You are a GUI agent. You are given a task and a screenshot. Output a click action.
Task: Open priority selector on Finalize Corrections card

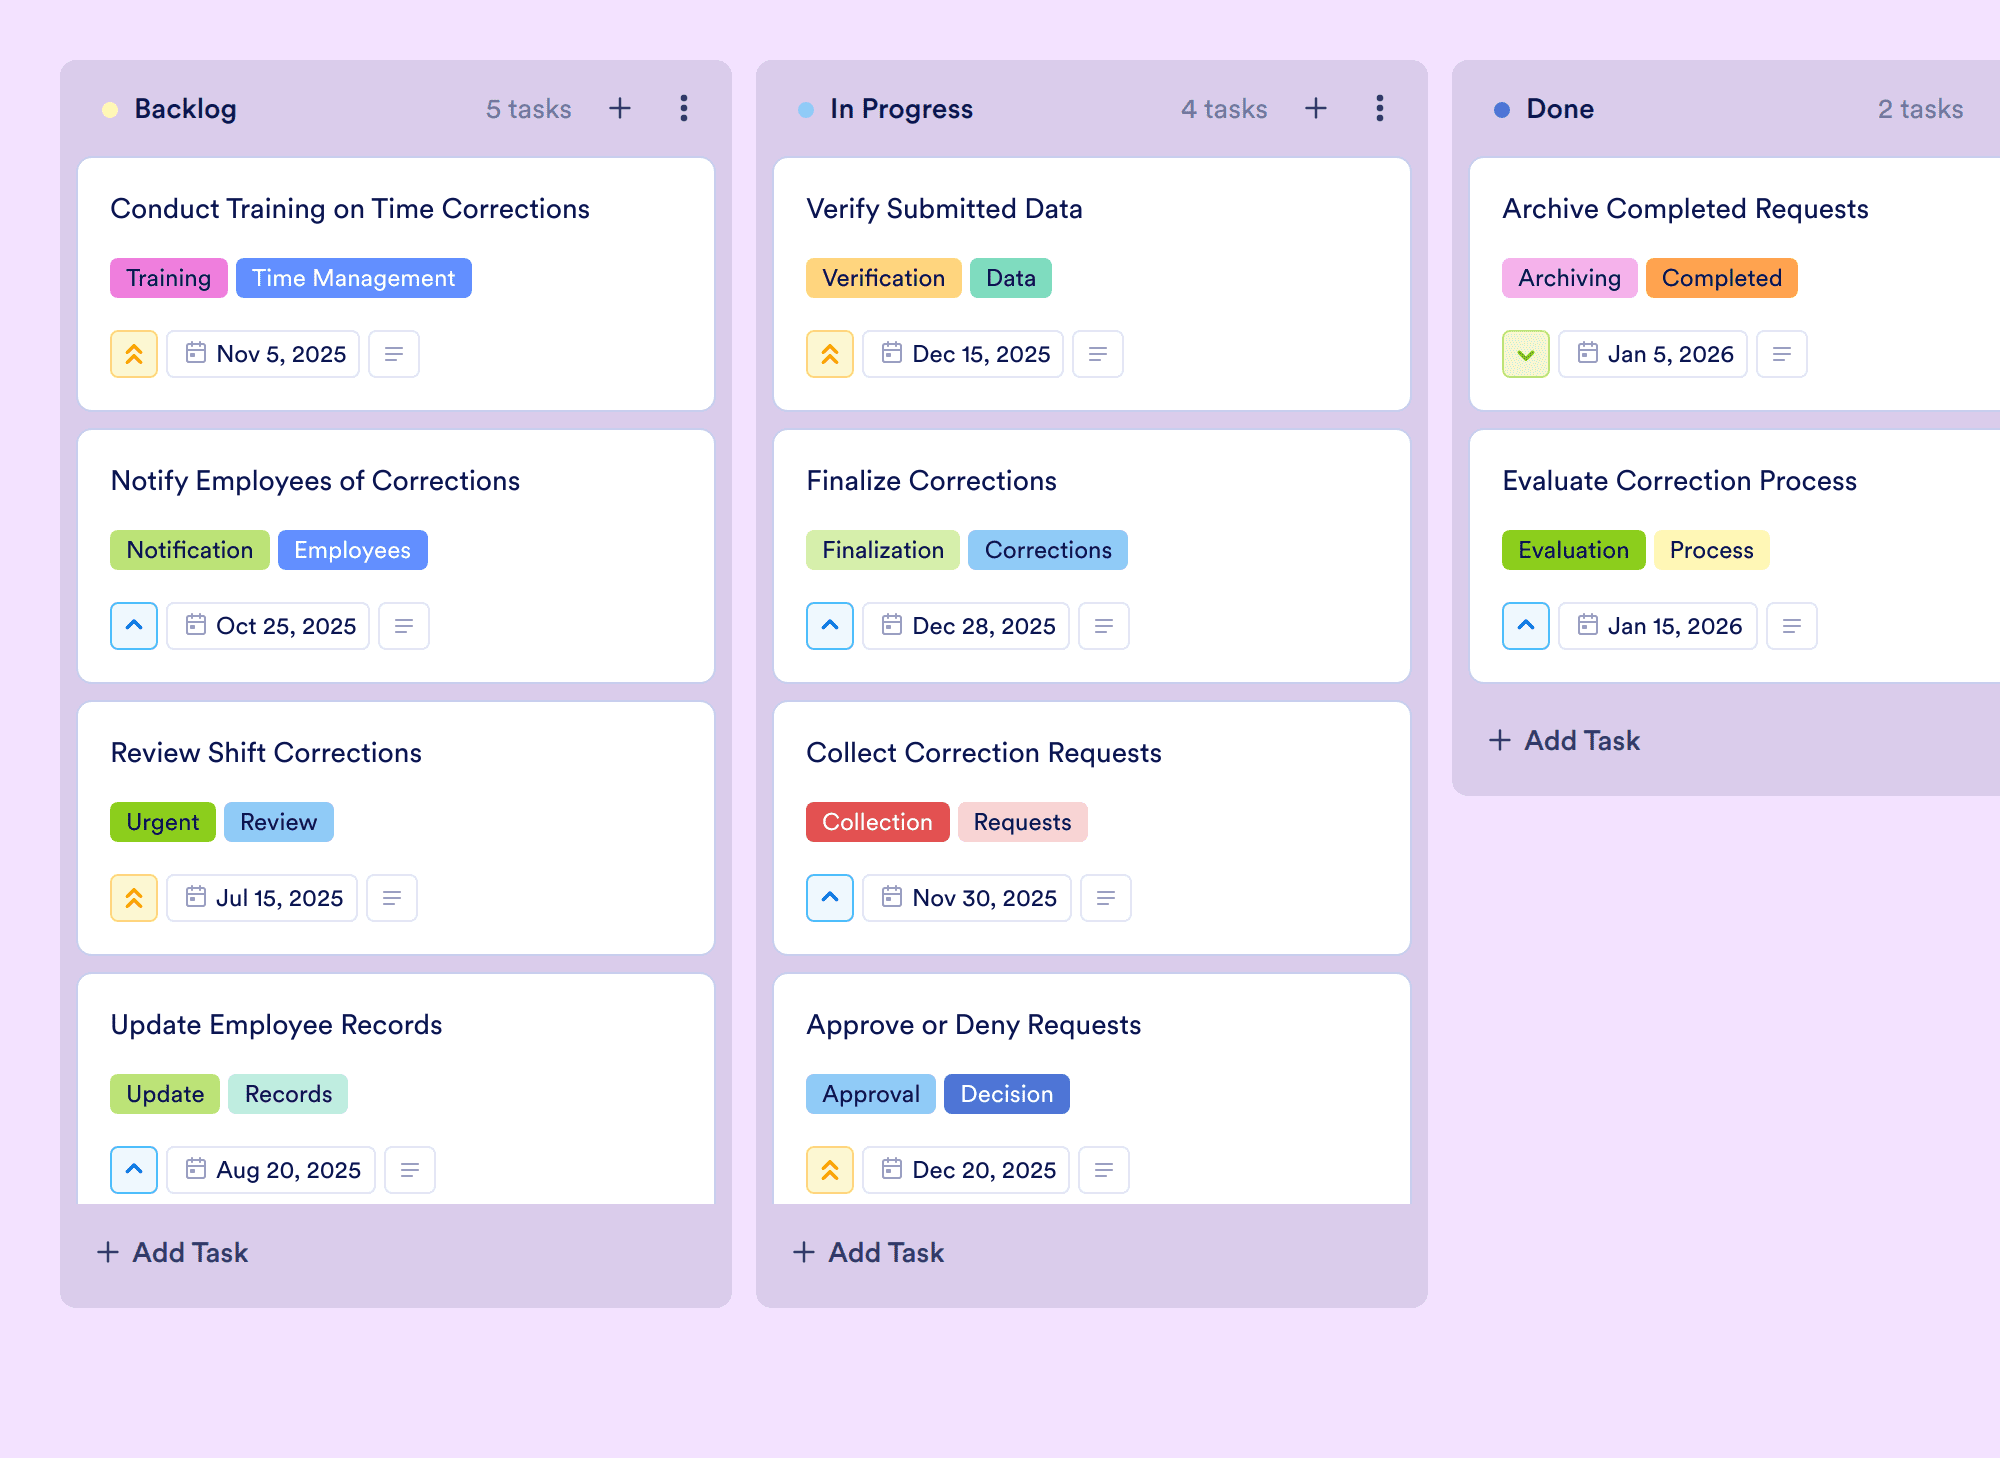(x=830, y=626)
